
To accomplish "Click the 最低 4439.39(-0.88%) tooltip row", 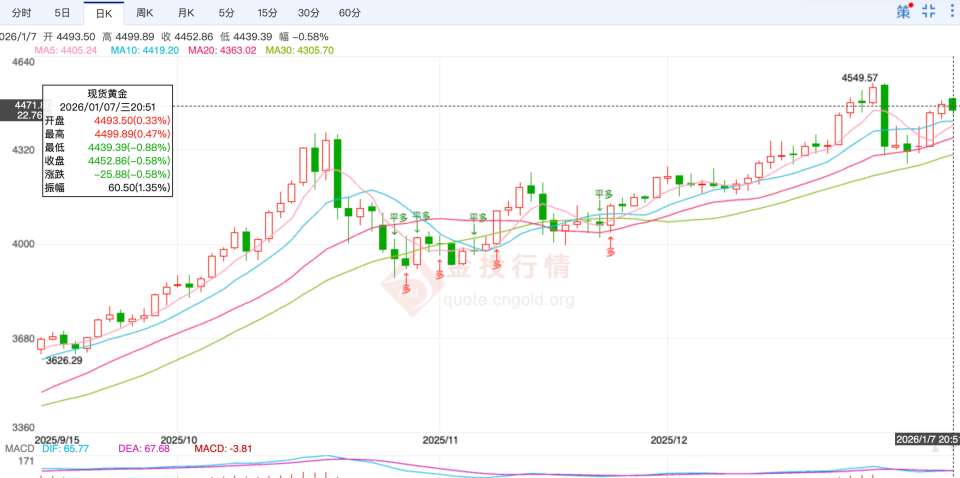I will [107, 147].
